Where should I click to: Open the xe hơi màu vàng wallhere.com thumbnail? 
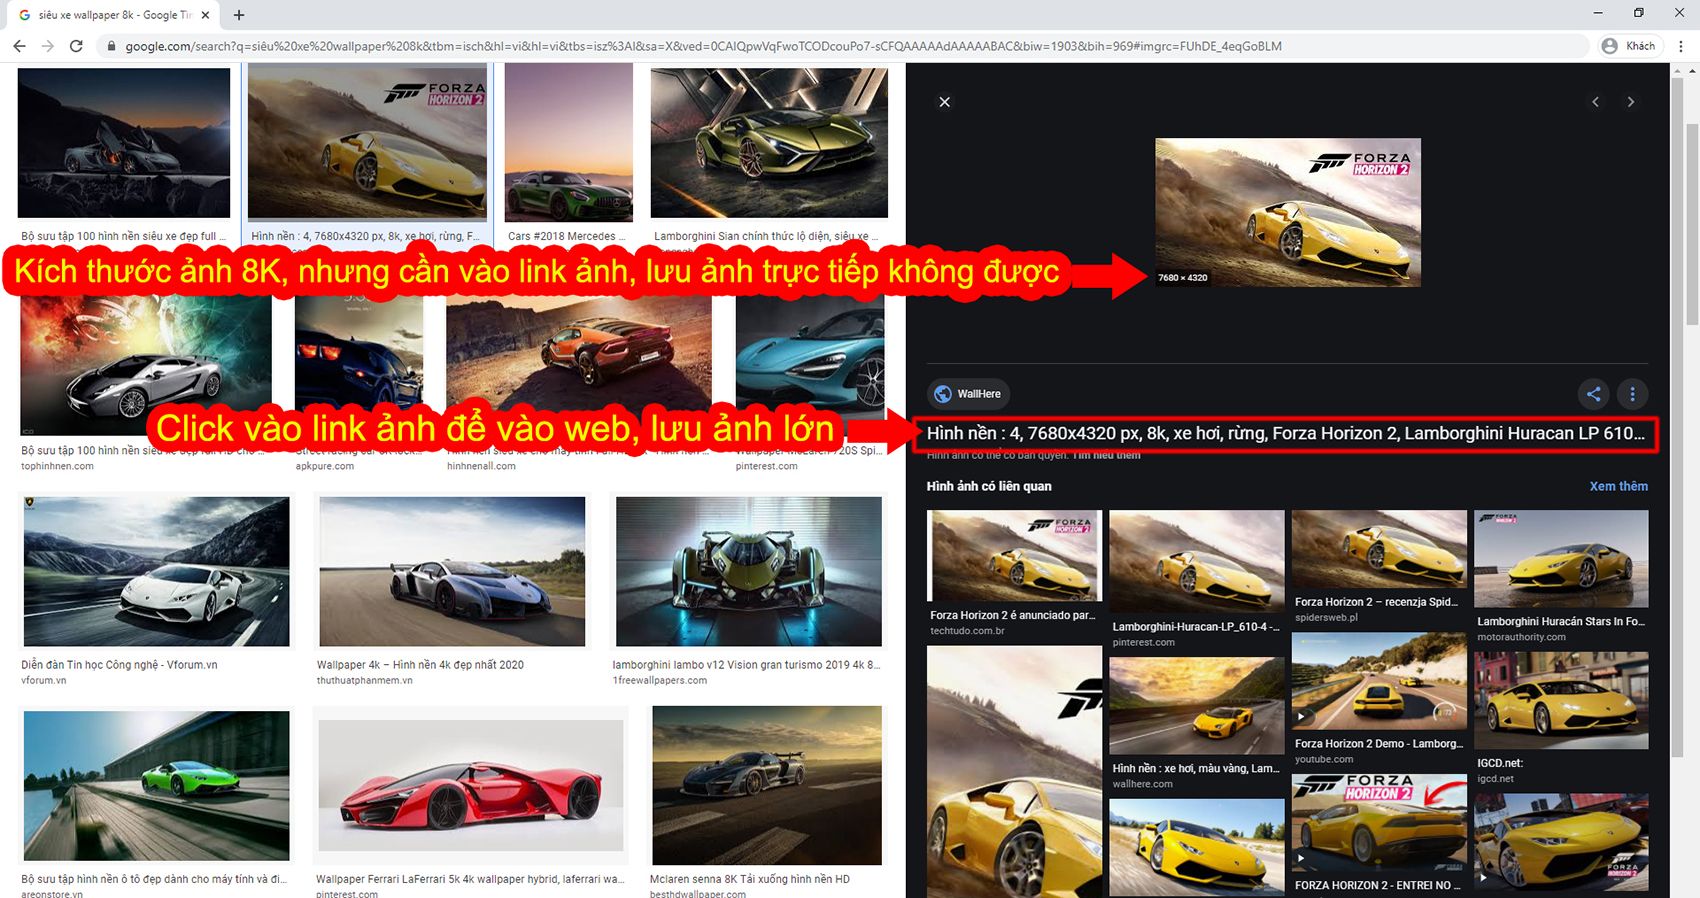coord(1197,706)
